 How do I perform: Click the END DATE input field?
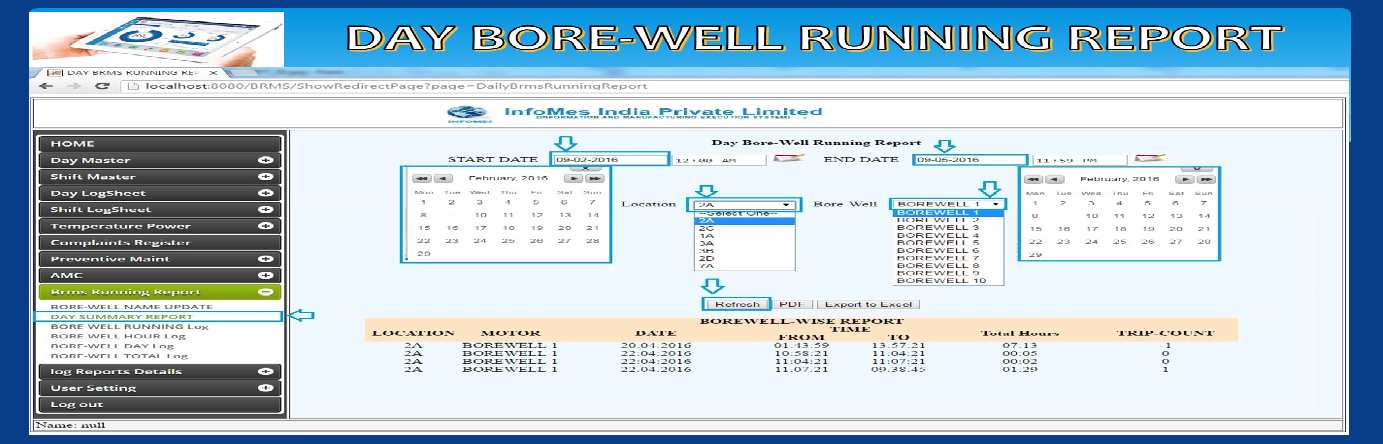click(970, 159)
